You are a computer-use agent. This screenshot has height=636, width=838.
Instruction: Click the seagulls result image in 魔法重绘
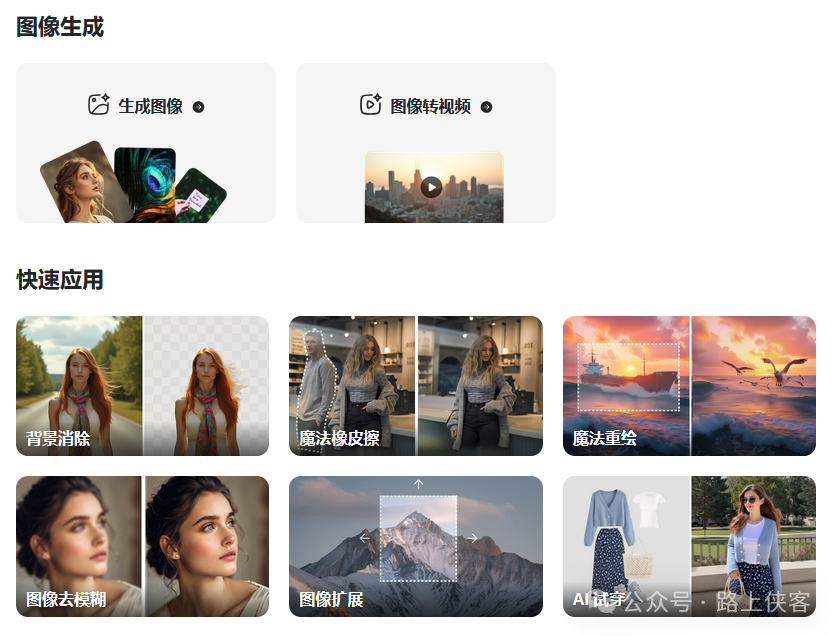point(754,386)
